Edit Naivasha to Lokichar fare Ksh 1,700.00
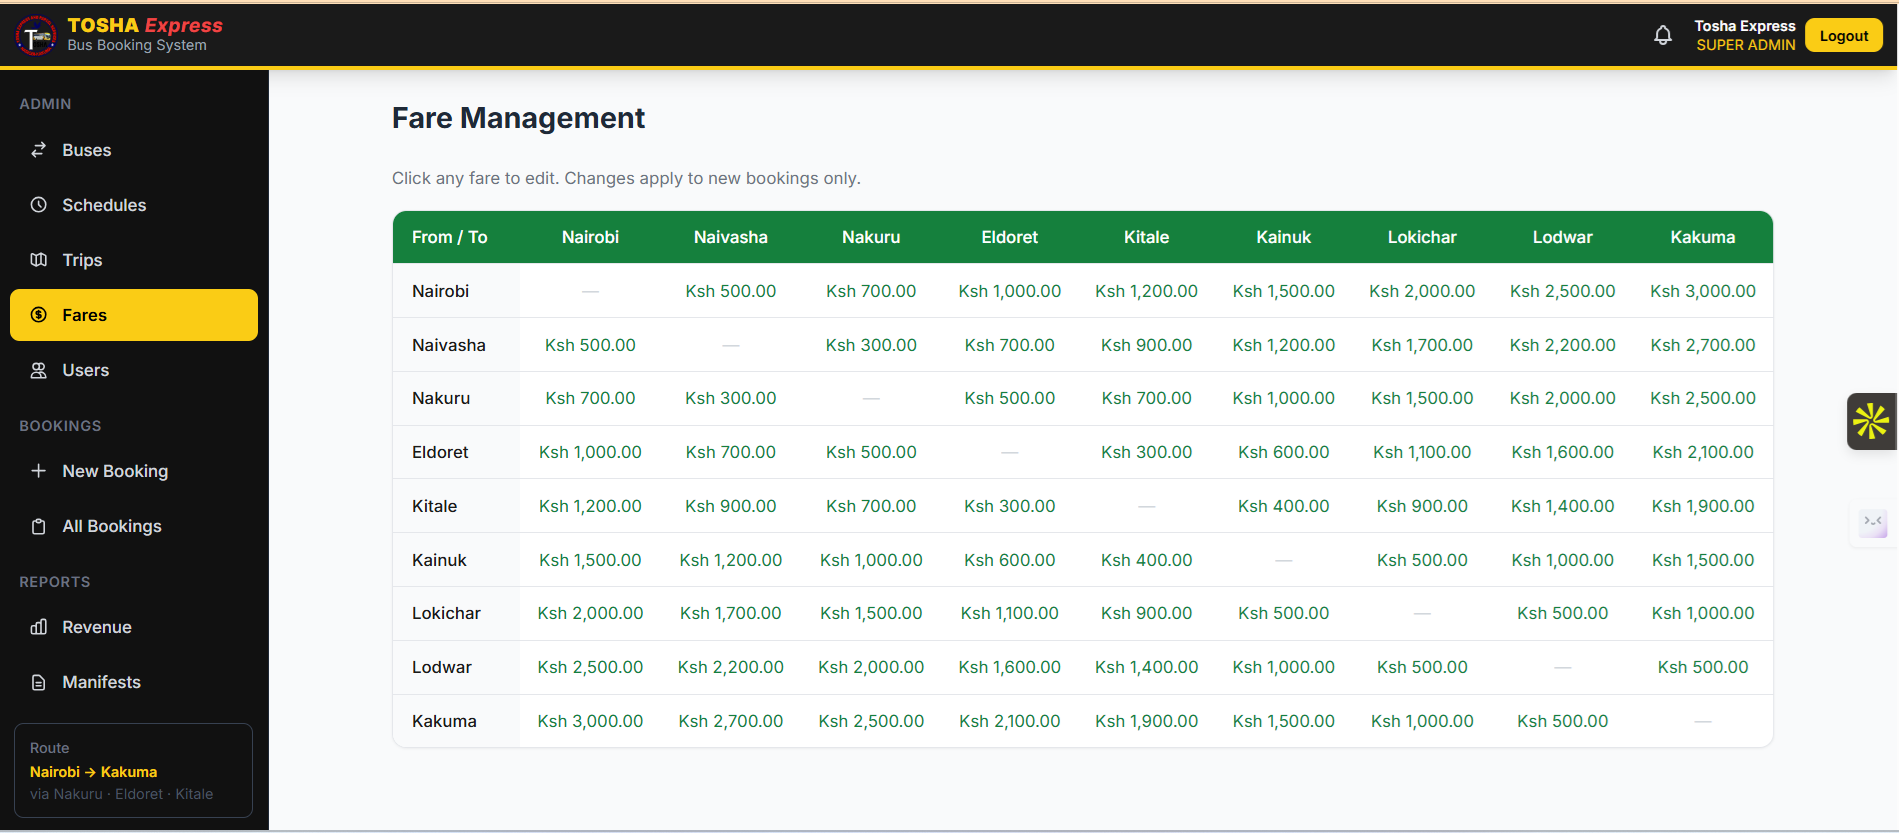Viewport: 1899px width, 833px height. tap(1422, 345)
